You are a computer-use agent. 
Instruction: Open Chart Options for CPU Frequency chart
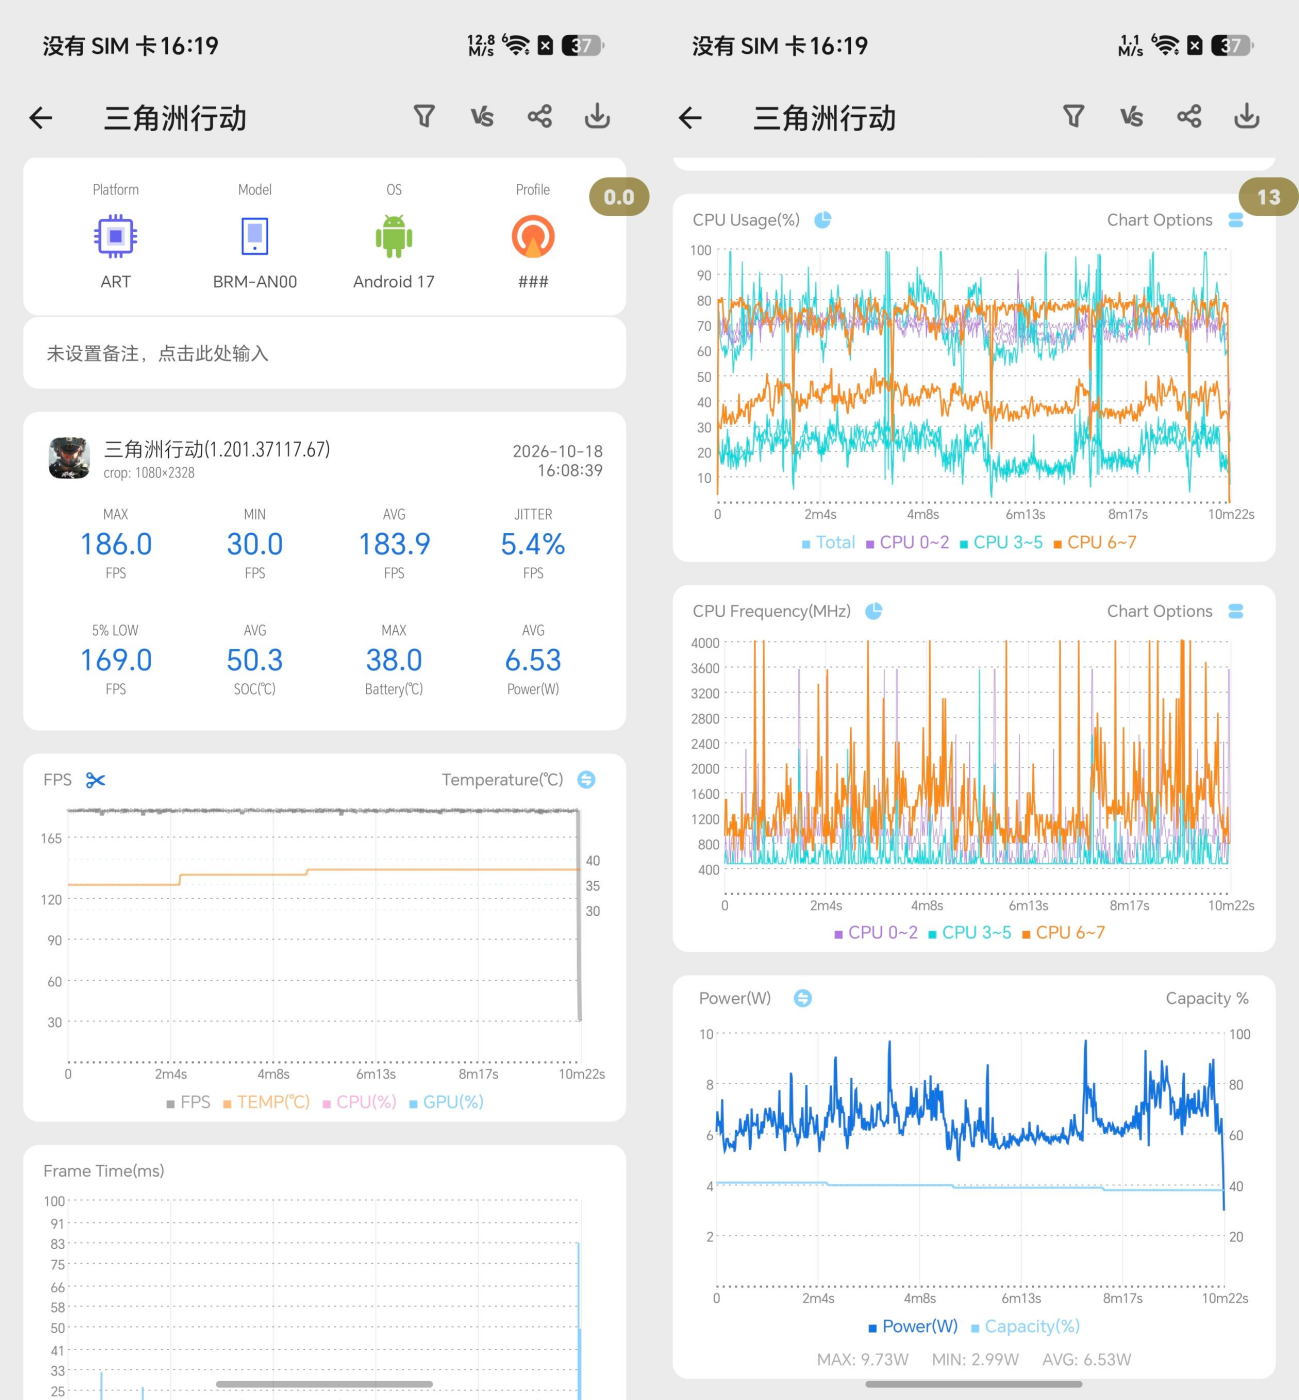pyautogui.click(x=1175, y=611)
